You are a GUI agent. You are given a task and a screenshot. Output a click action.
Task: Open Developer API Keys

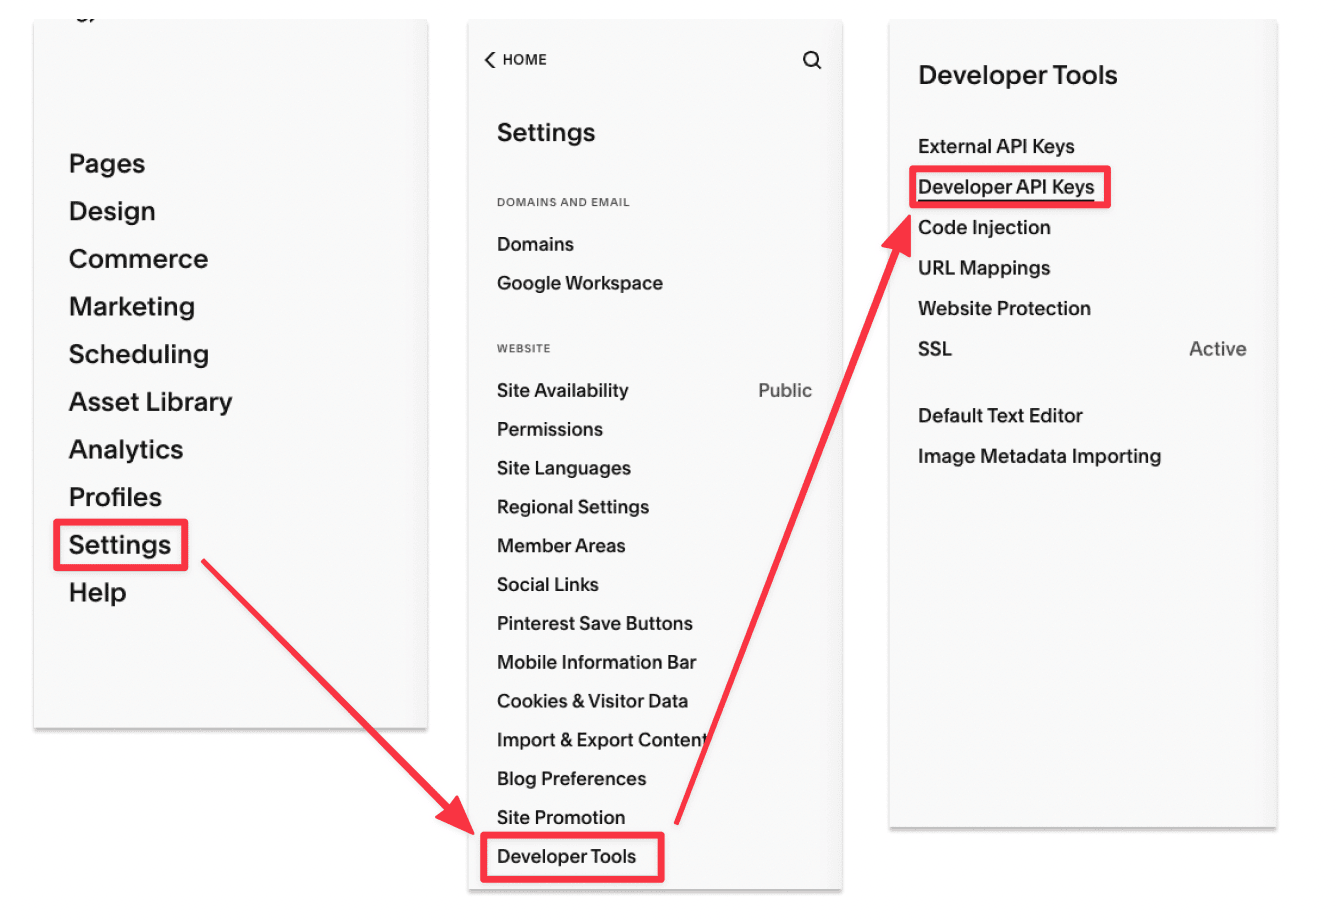1009,186
